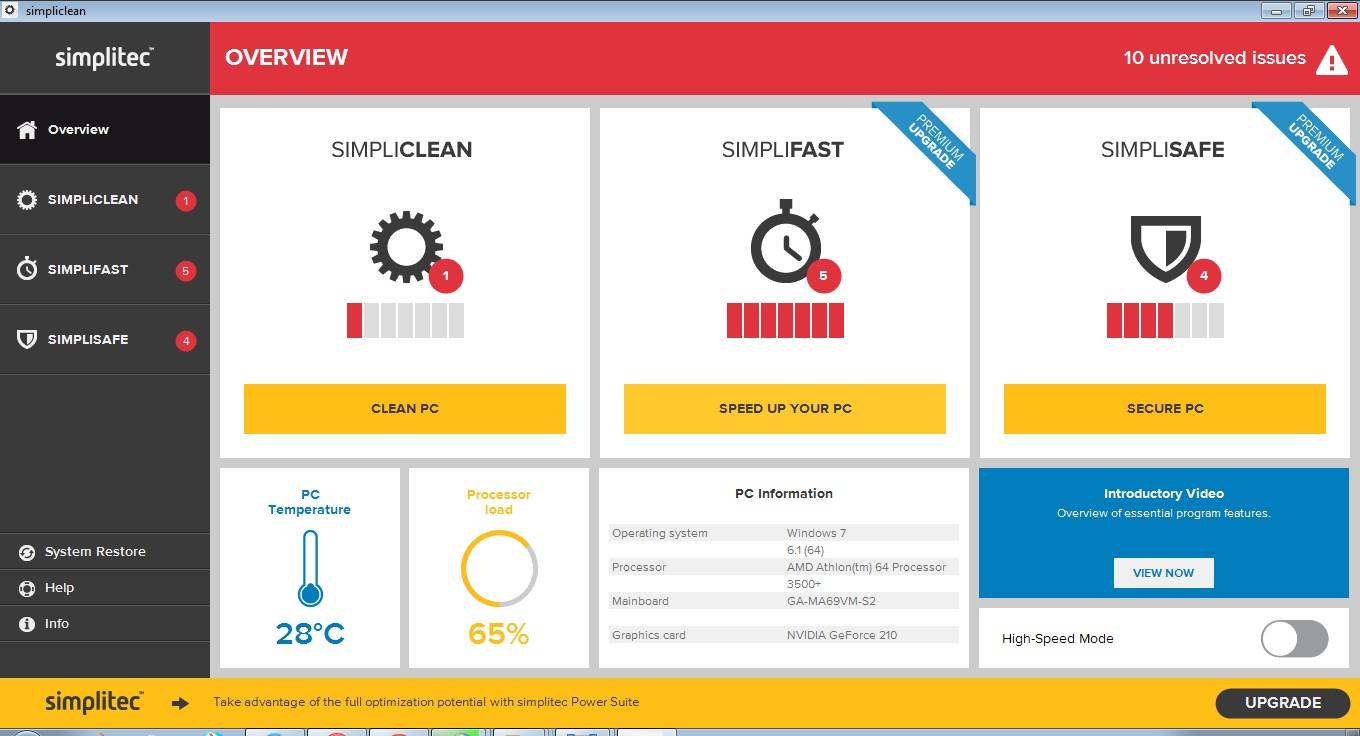Click the 65% processor load value
Viewport: 1360px width, 736px height.
499,634
